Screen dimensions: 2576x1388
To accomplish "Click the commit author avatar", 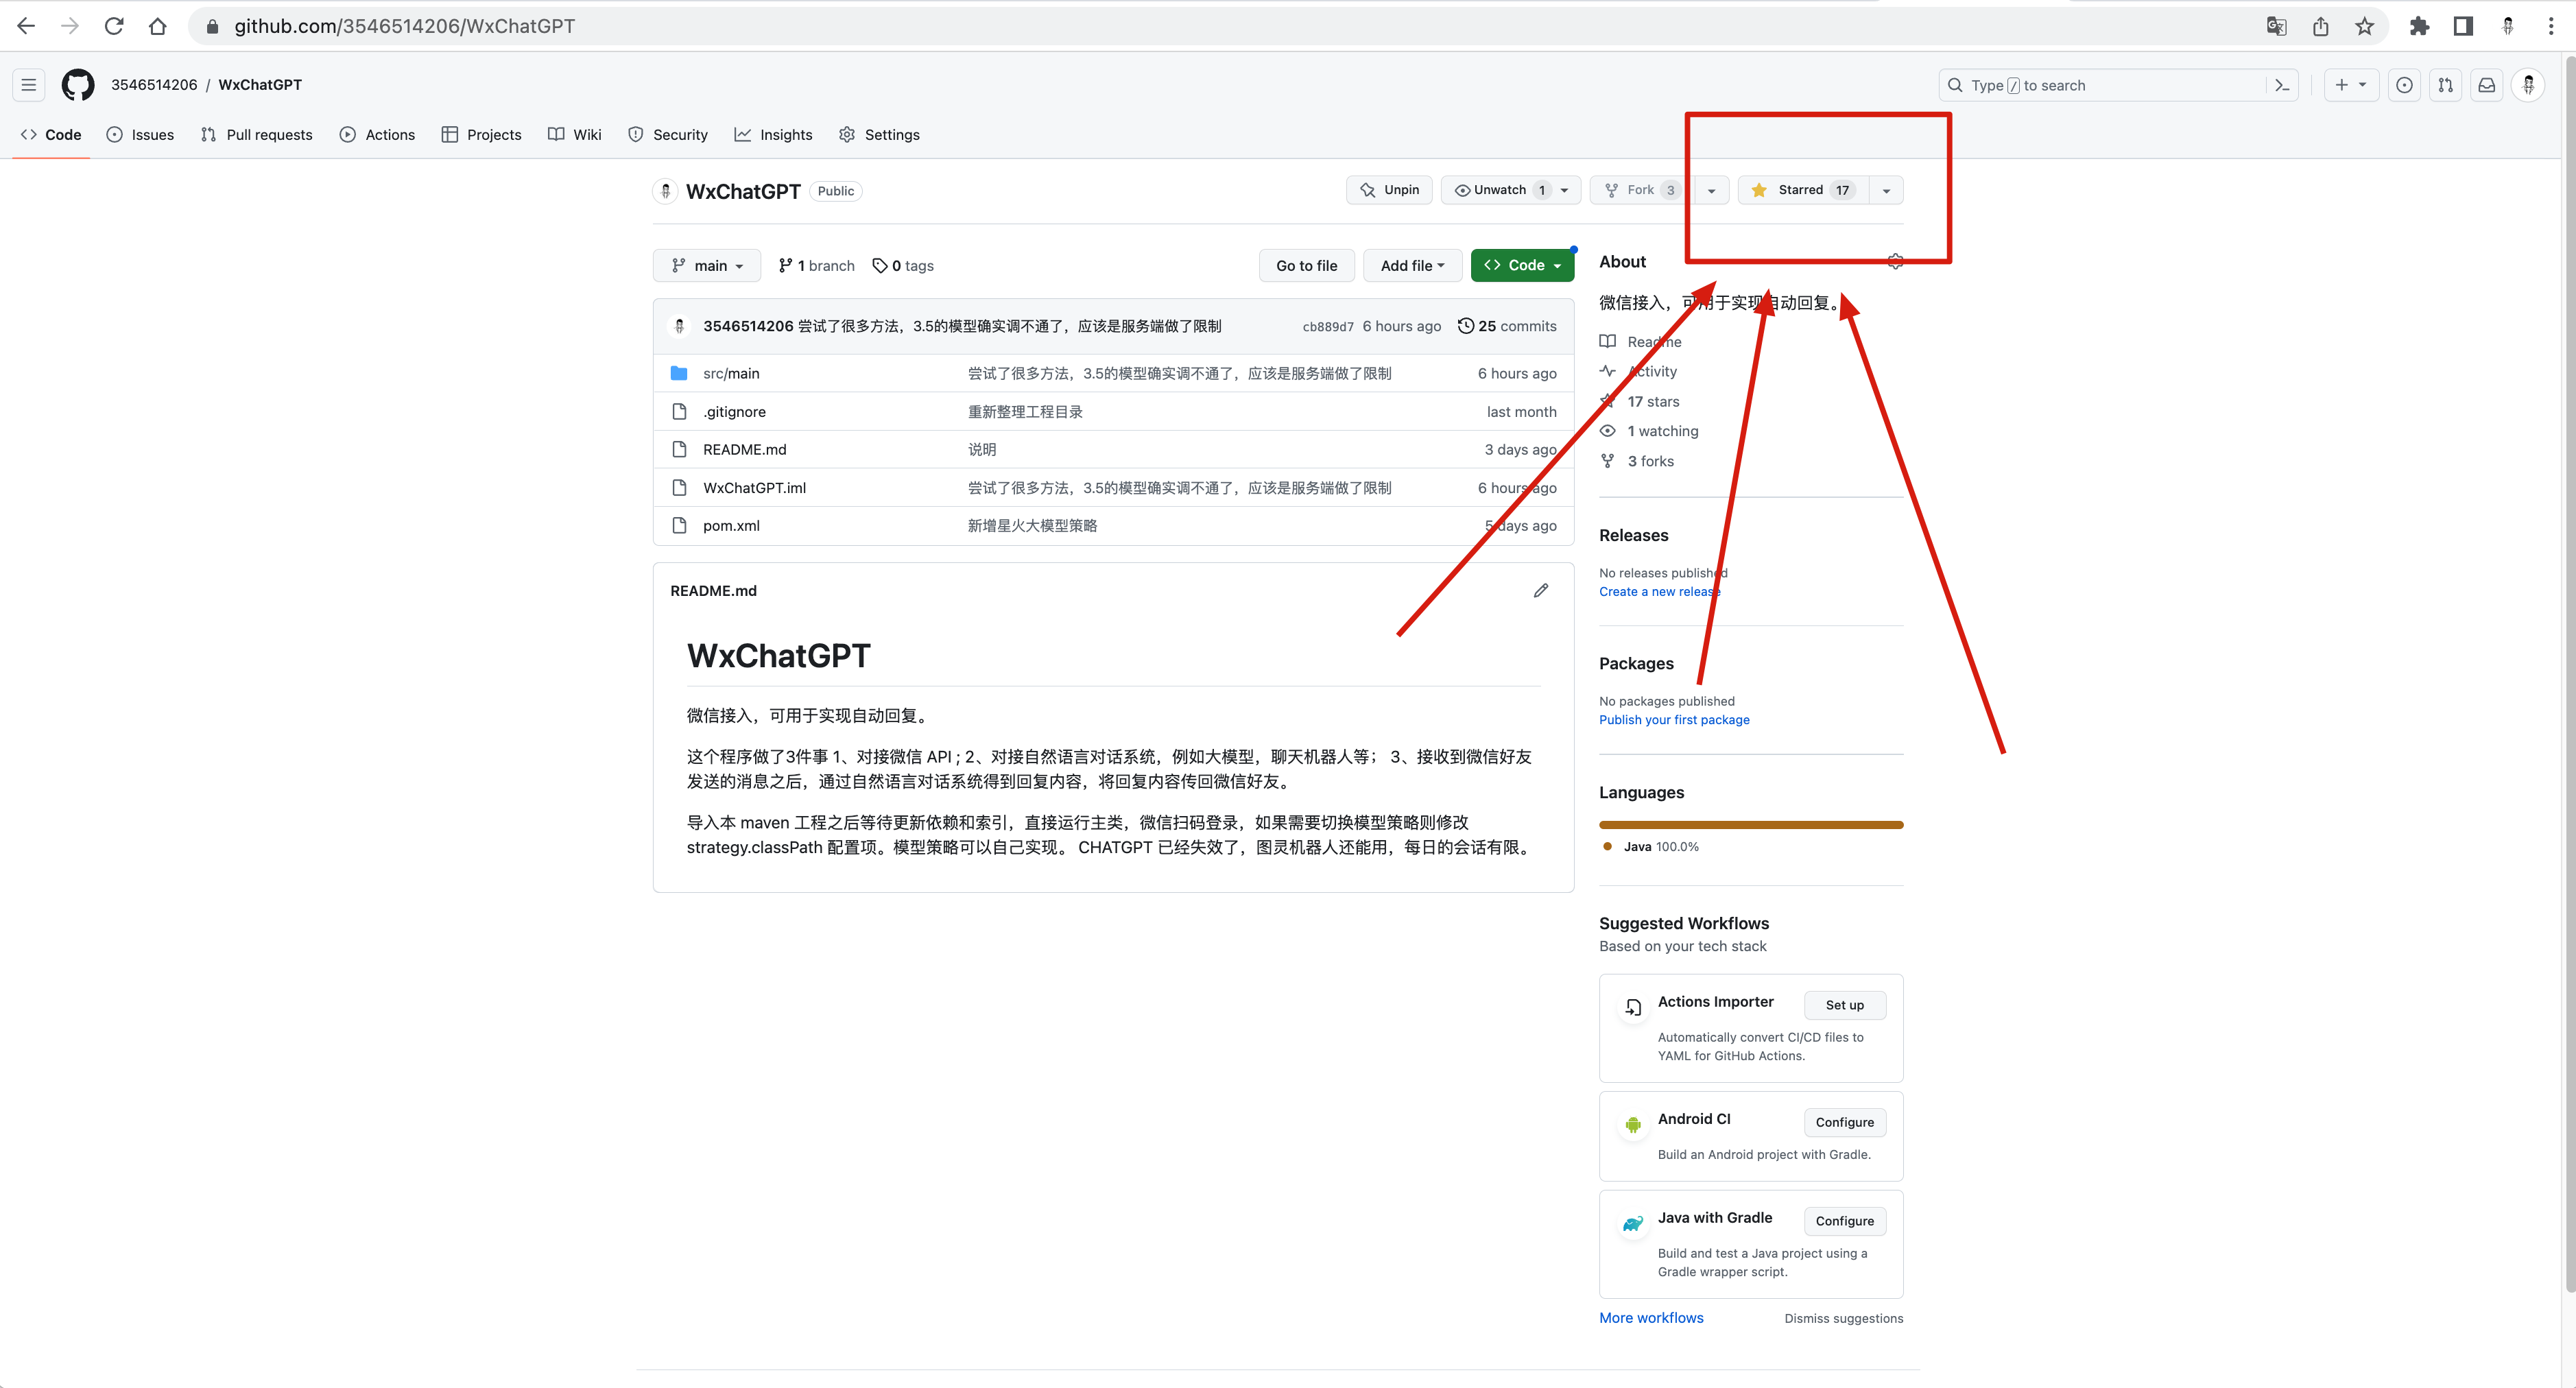I will tap(679, 326).
